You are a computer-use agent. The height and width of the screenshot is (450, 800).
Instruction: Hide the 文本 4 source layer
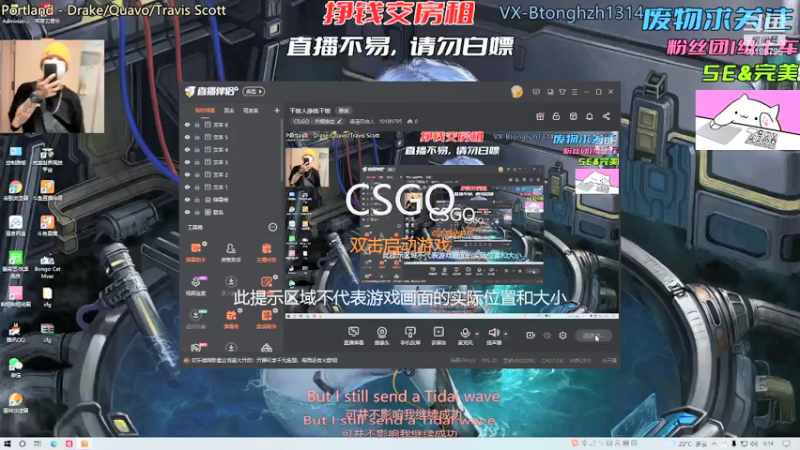pos(187,149)
